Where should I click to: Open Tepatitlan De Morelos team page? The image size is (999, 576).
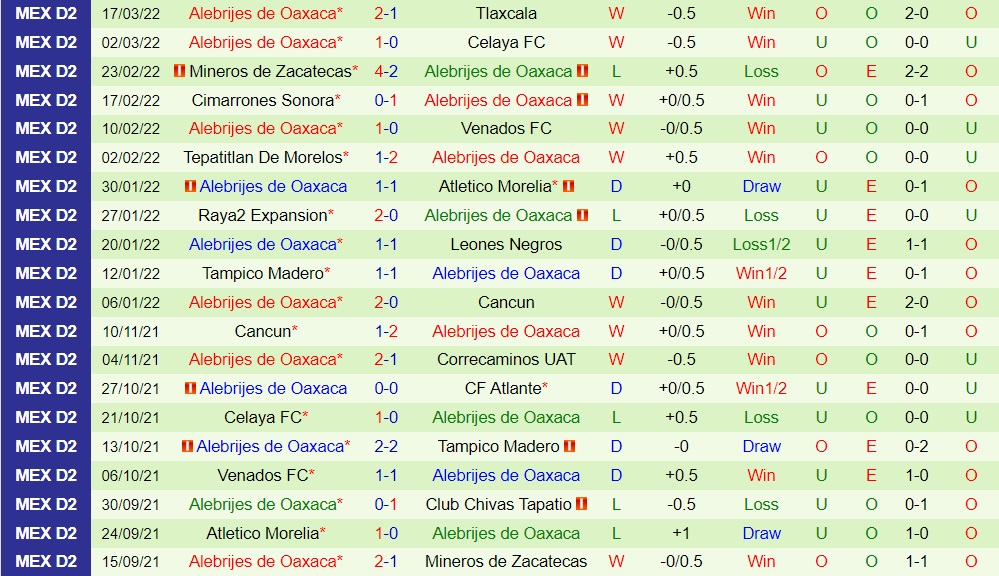tap(263, 158)
